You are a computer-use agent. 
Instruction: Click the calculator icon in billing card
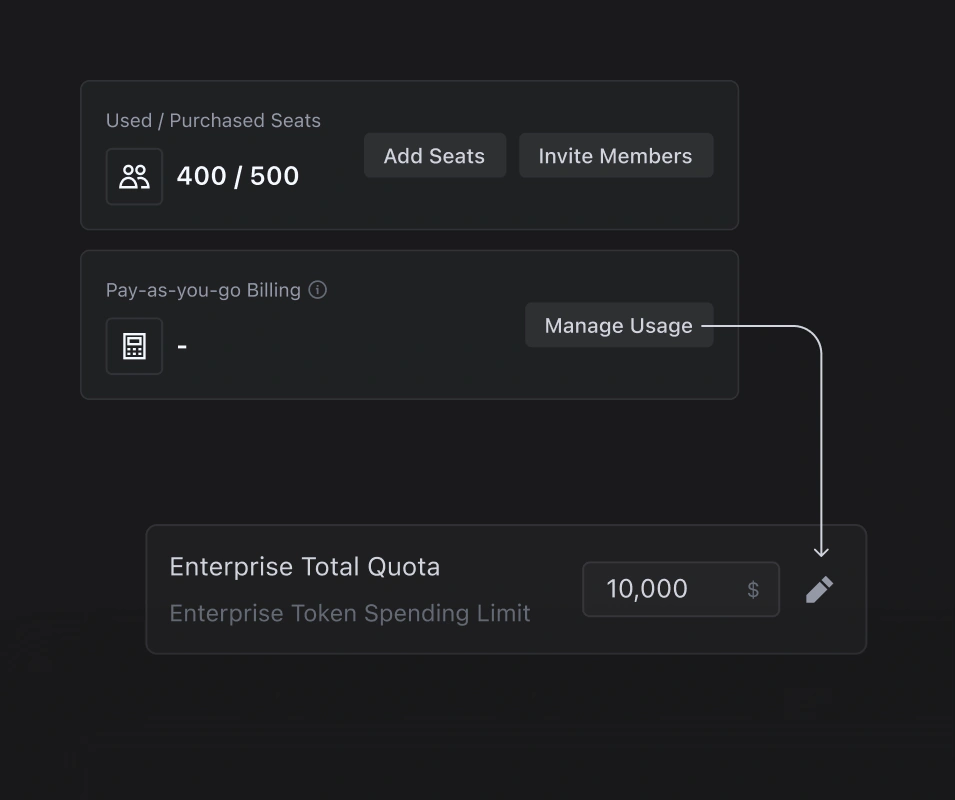click(x=134, y=346)
